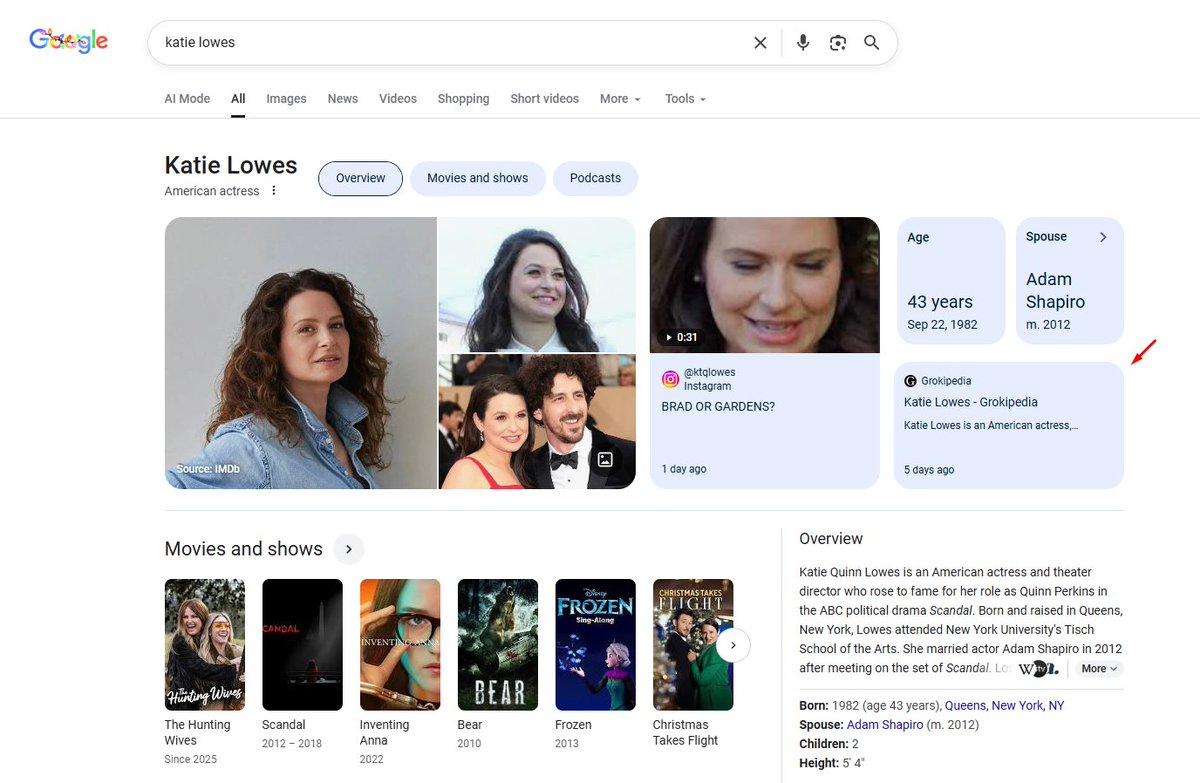Open the Videos tab

coord(398,99)
